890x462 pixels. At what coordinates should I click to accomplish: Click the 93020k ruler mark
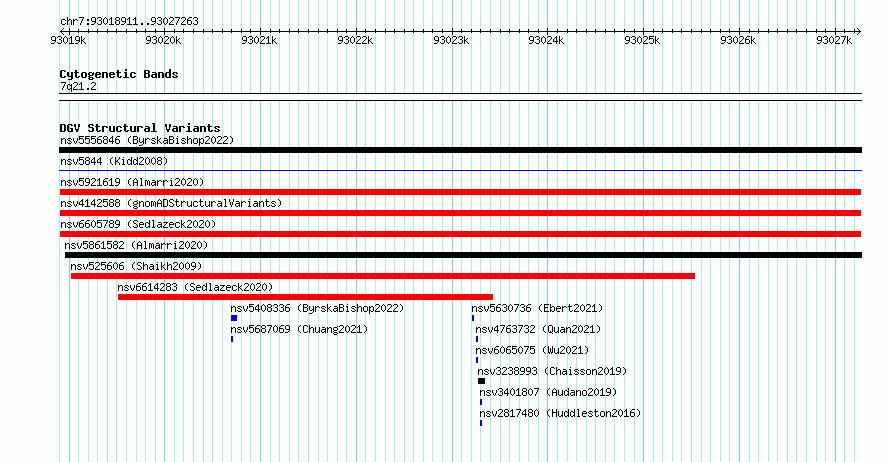tap(163, 40)
